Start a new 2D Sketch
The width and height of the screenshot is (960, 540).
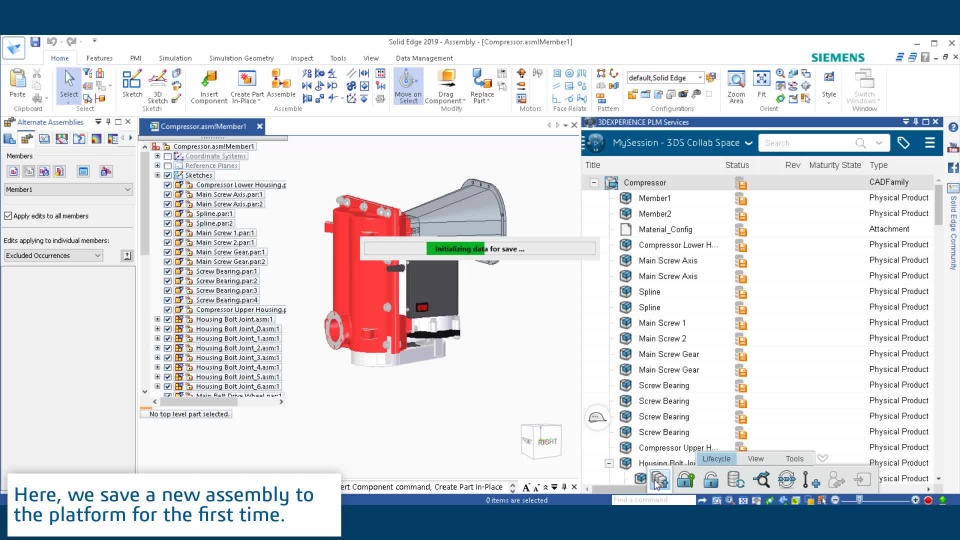coord(132,83)
